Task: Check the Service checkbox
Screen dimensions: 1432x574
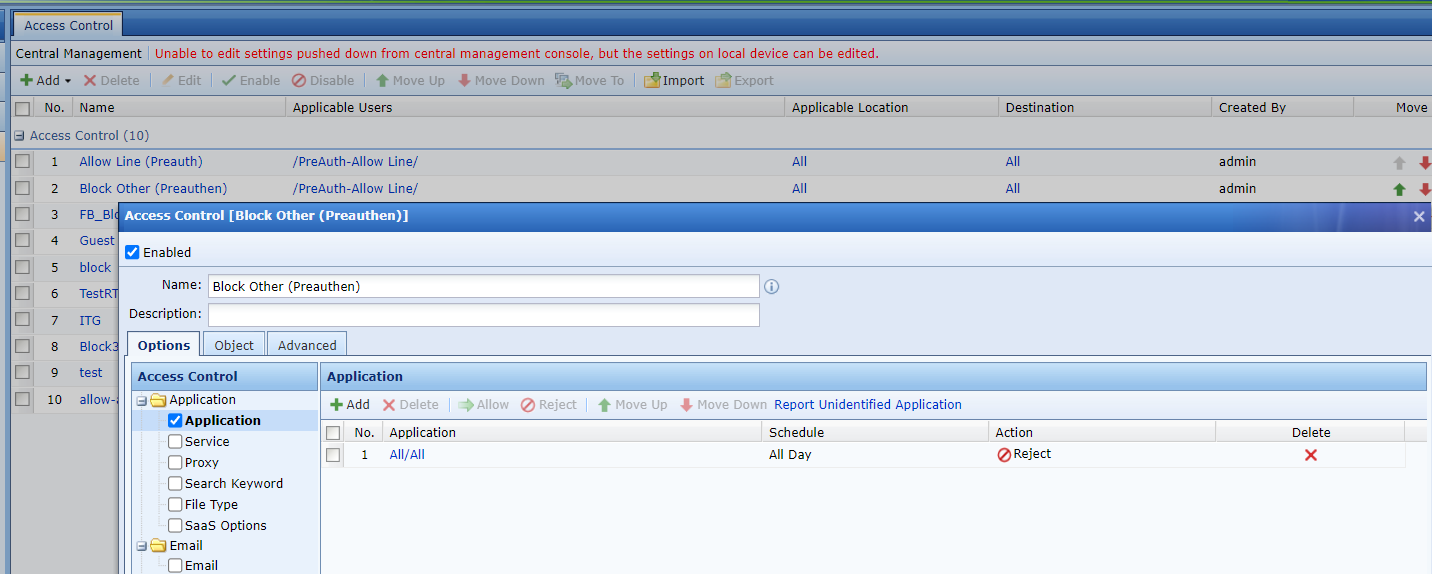Action: coord(175,442)
